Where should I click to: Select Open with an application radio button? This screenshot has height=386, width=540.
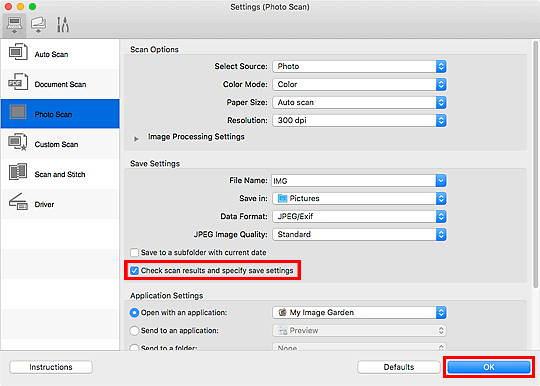[x=134, y=313]
